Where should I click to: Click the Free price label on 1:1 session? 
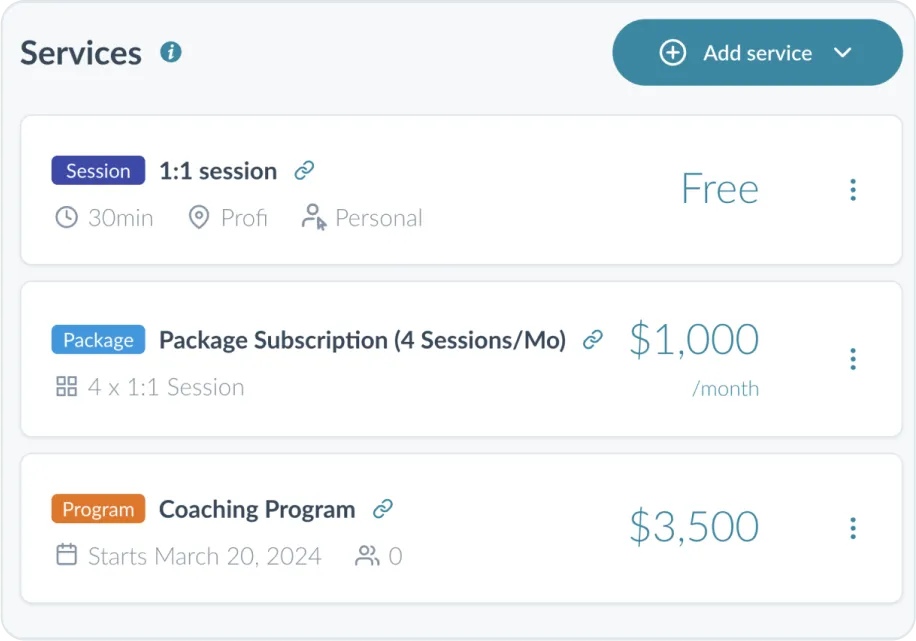click(719, 189)
